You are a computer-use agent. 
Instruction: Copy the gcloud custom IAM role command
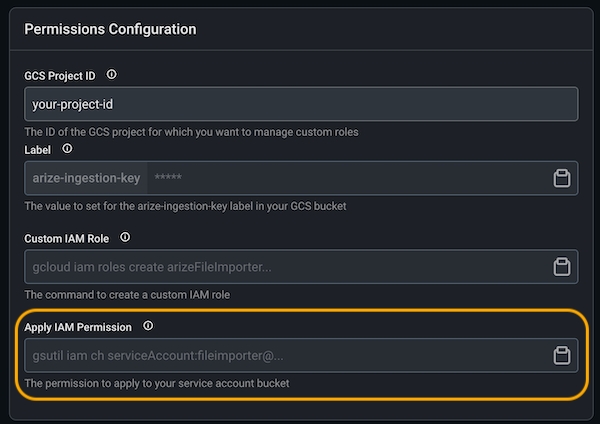click(561, 267)
